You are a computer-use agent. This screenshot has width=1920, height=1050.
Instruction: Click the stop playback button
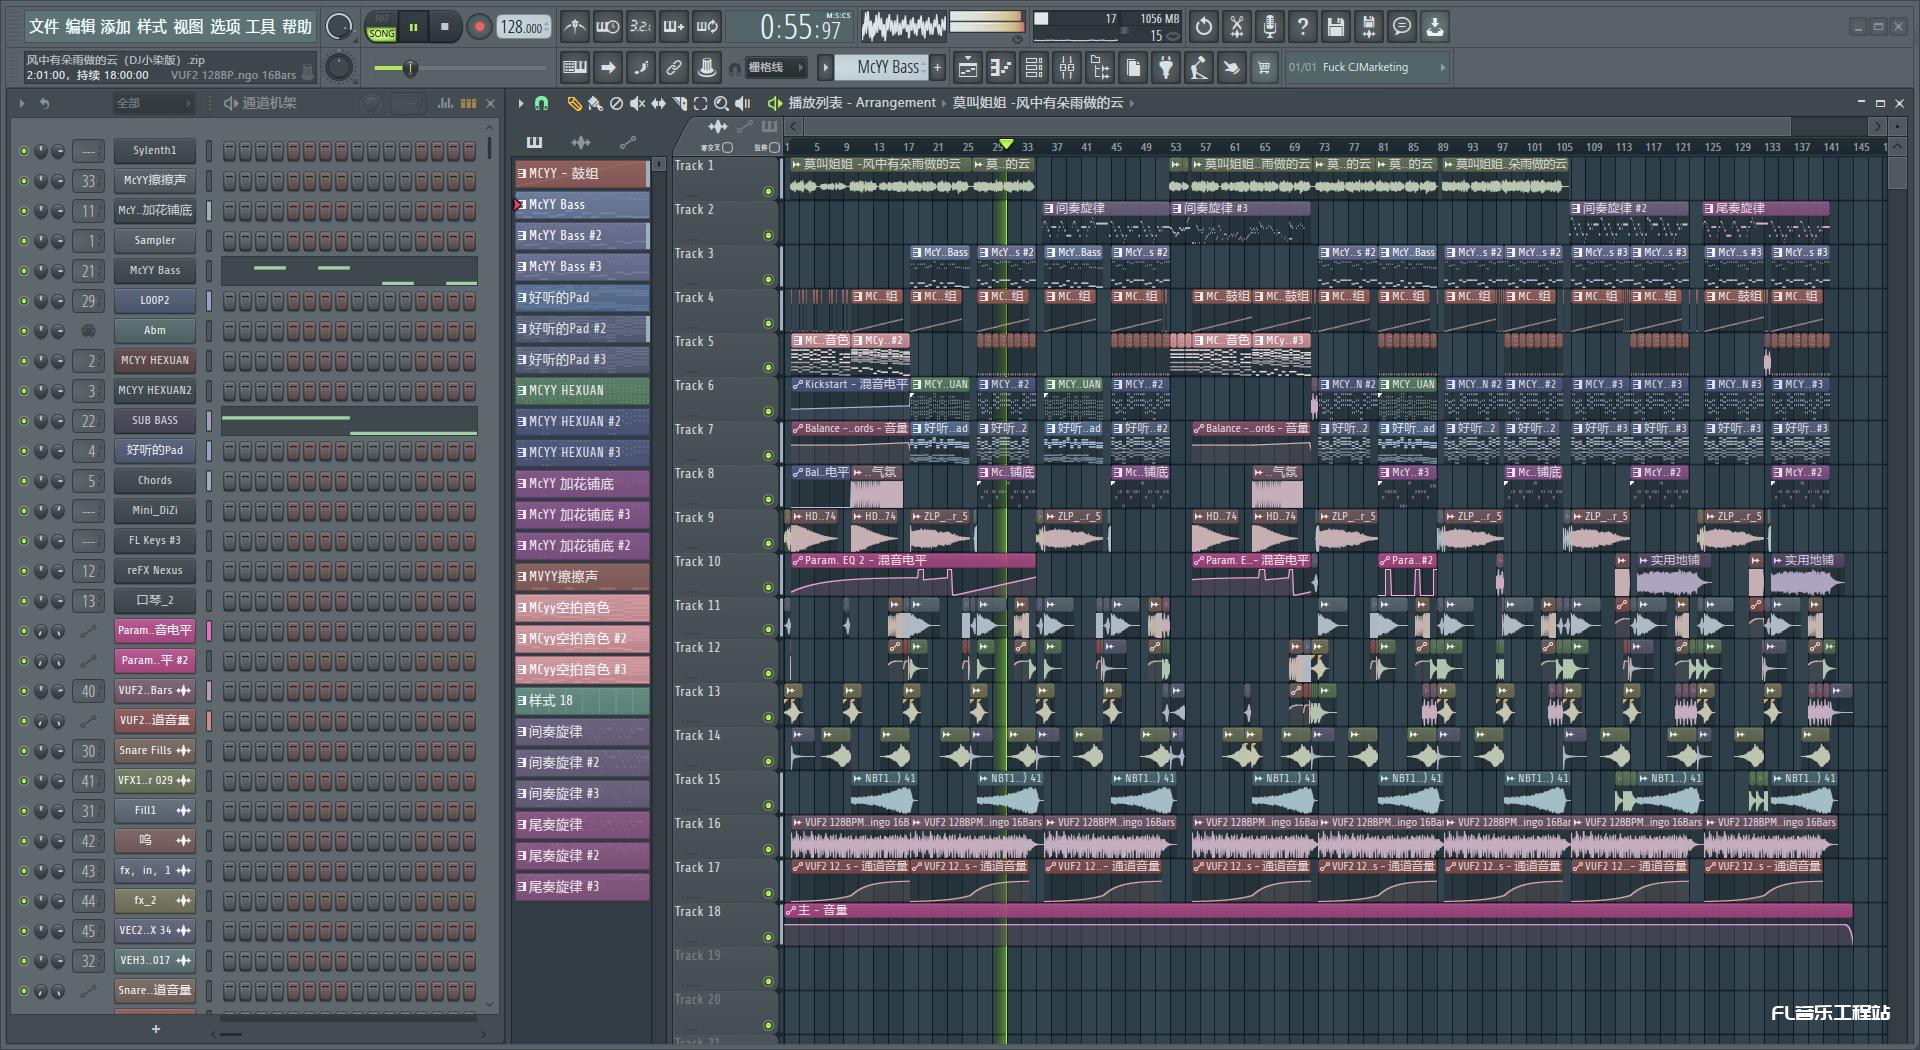coord(445,27)
